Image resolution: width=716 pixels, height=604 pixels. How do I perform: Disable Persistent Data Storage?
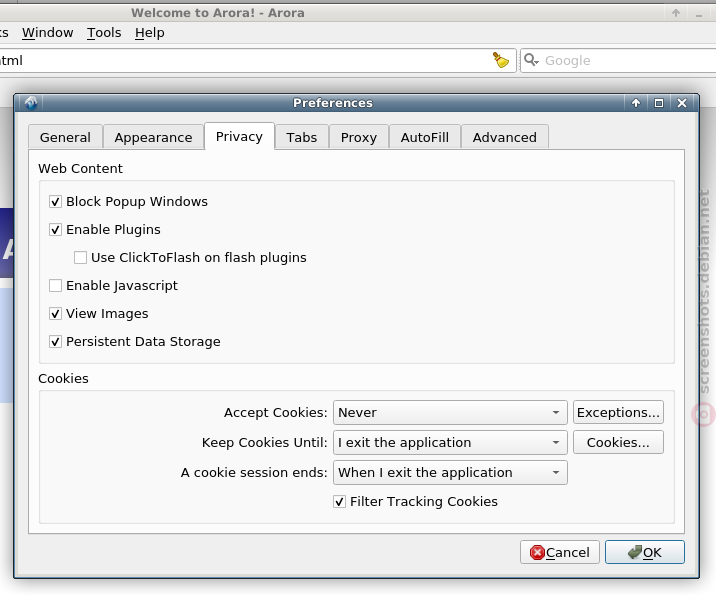(x=55, y=341)
